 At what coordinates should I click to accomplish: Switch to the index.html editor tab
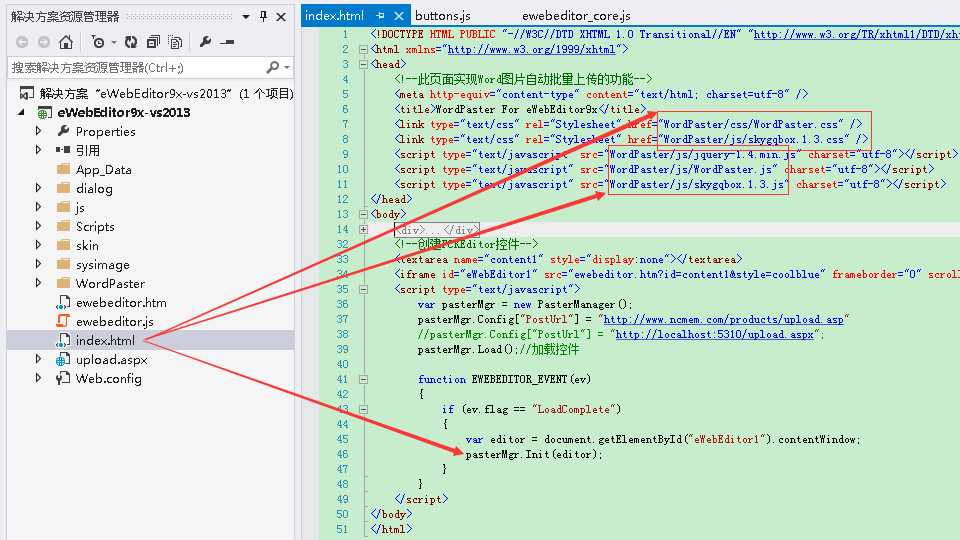tap(334, 16)
